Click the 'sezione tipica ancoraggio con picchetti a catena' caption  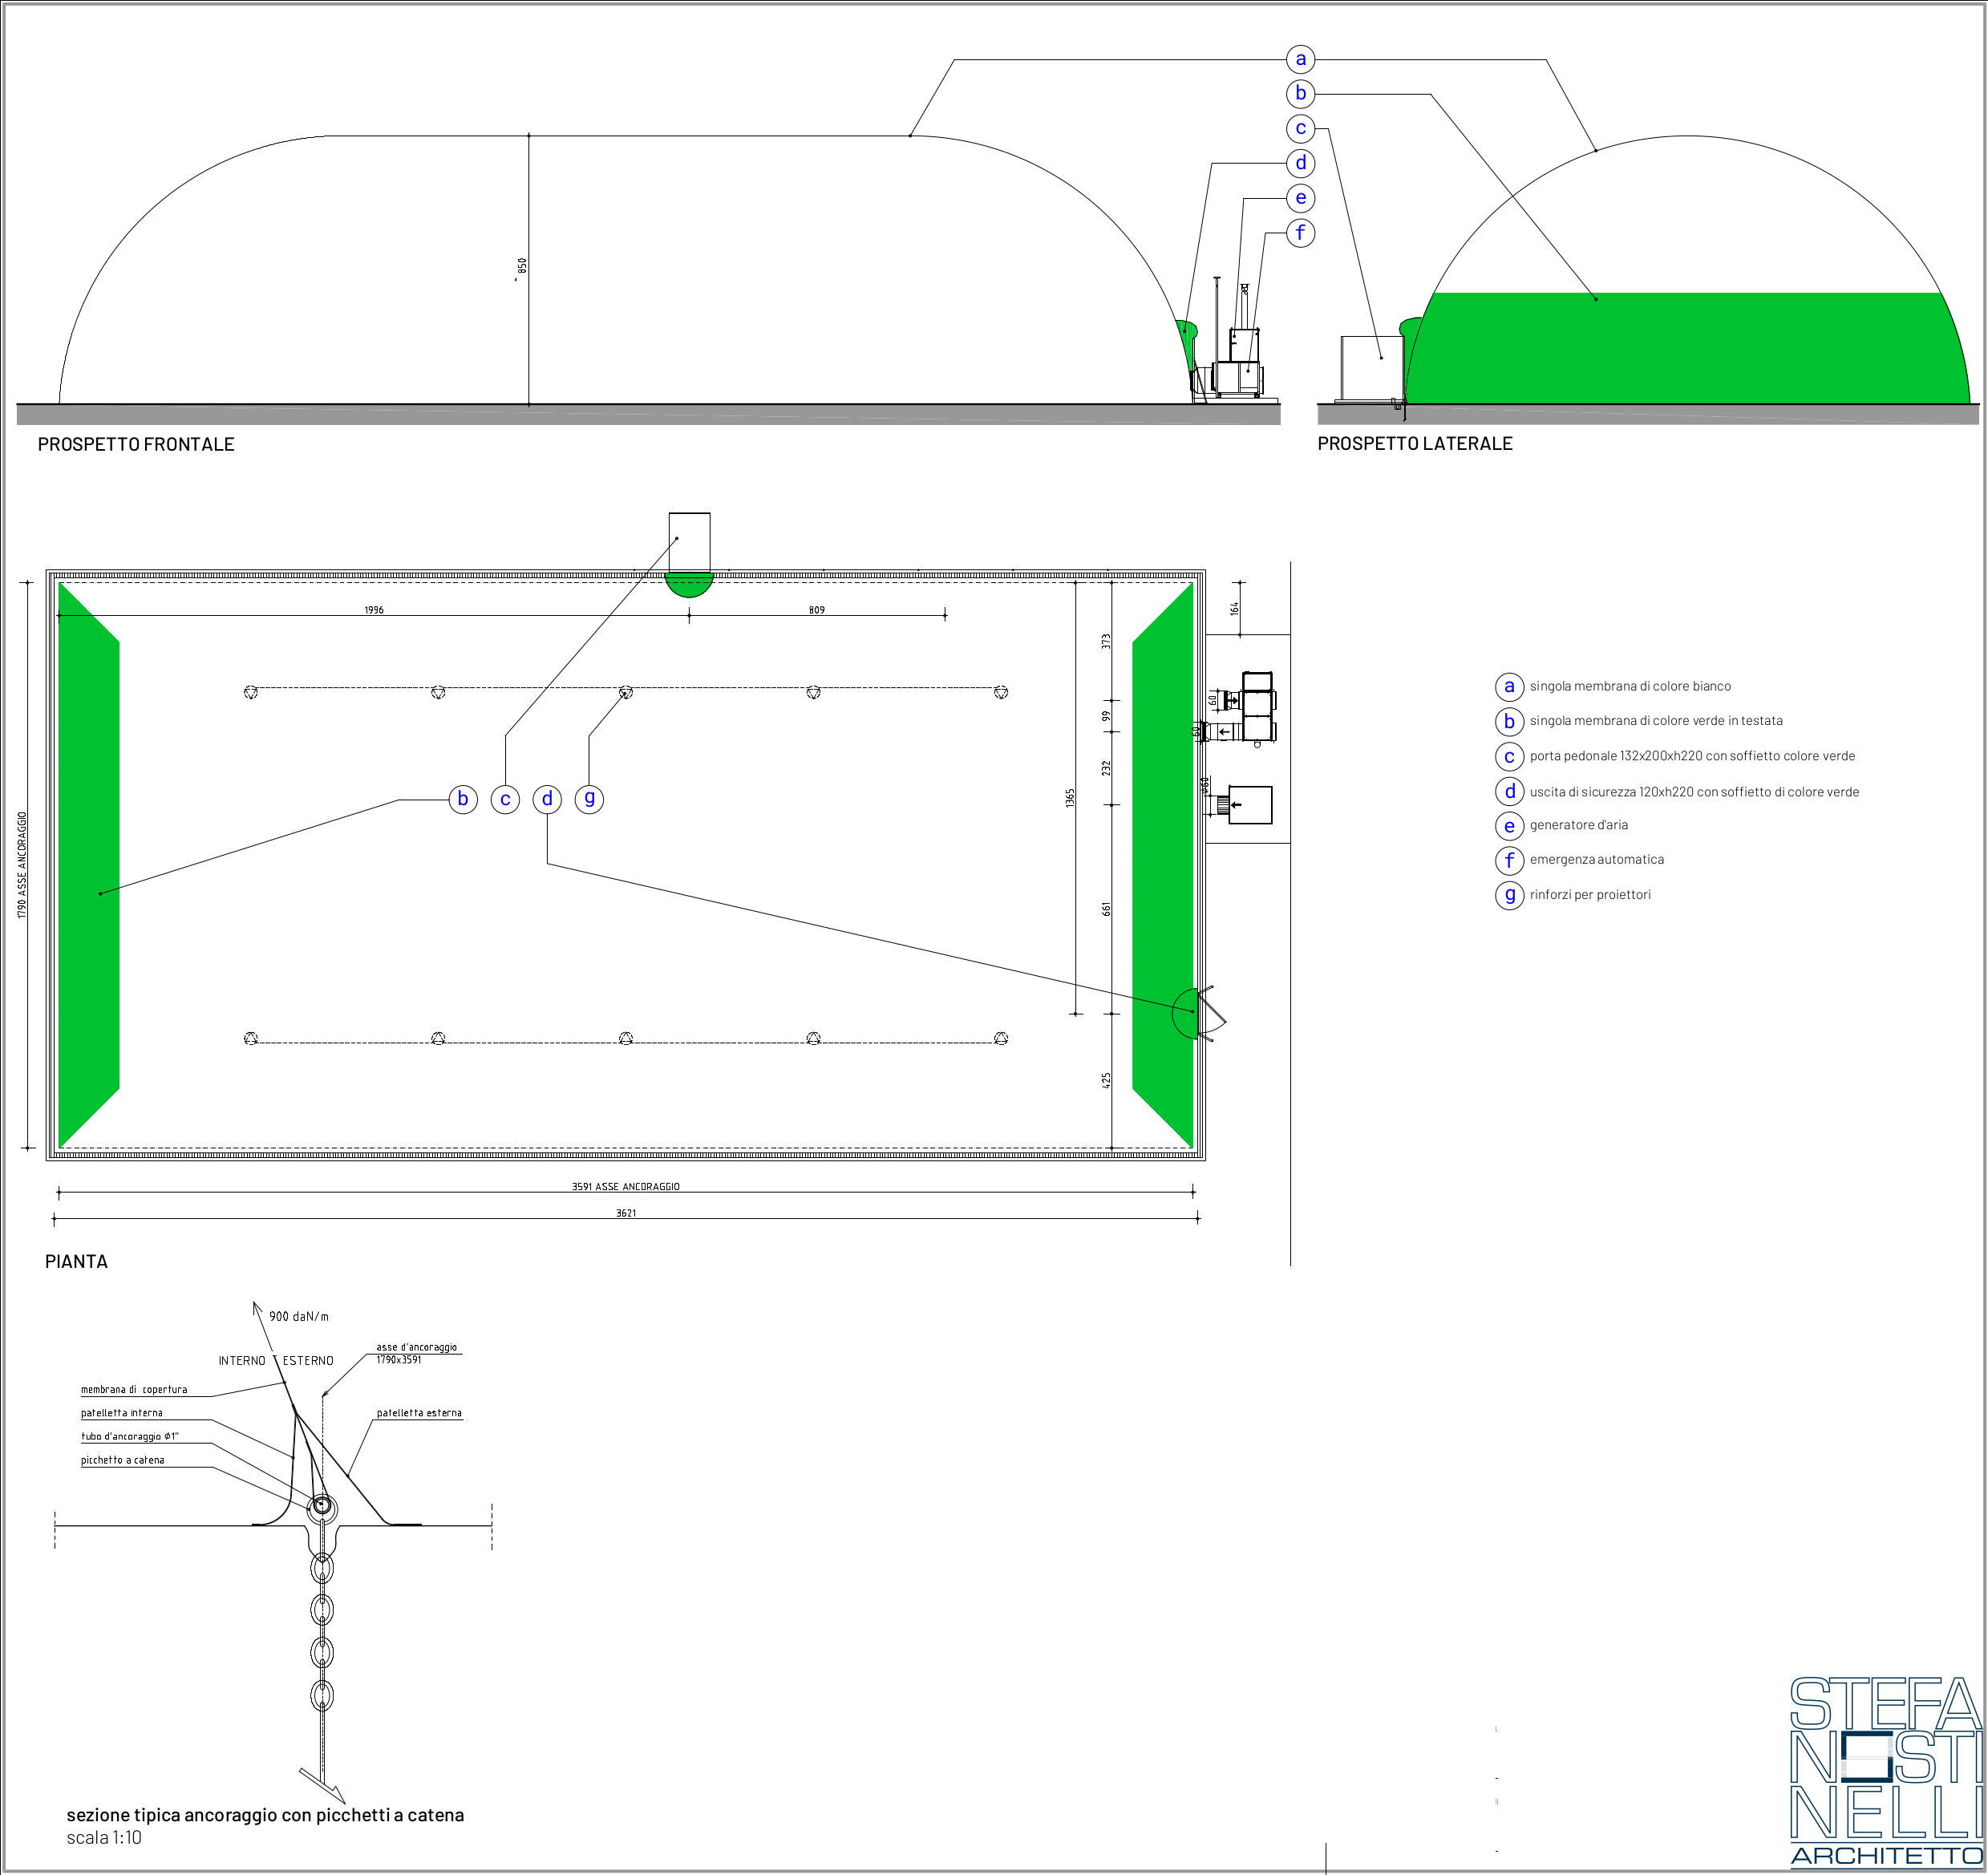coord(265,1815)
